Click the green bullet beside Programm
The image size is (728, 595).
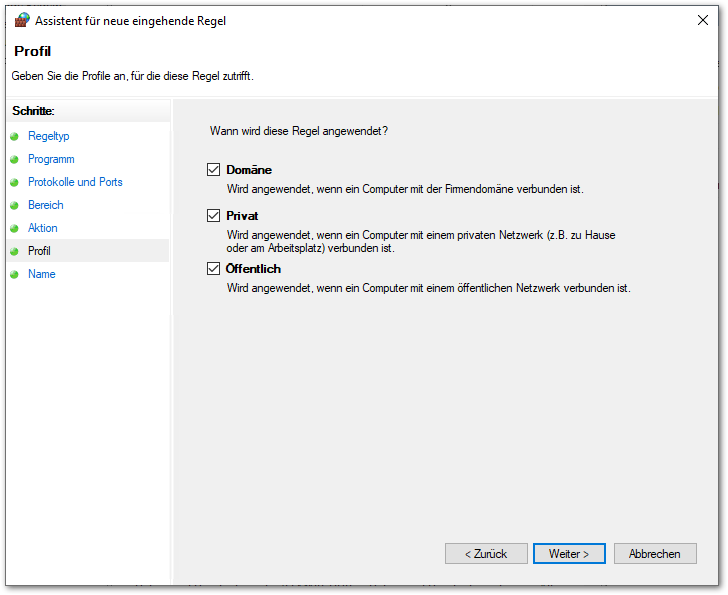pyautogui.click(x=15, y=159)
